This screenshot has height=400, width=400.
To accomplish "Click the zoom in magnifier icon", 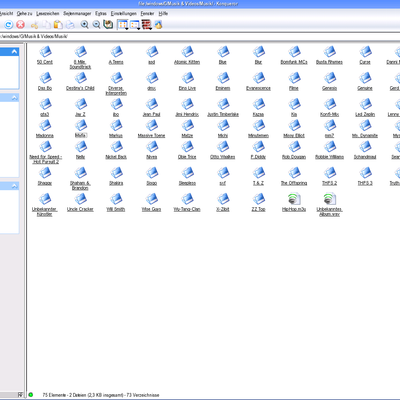I will click(x=85, y=25).
